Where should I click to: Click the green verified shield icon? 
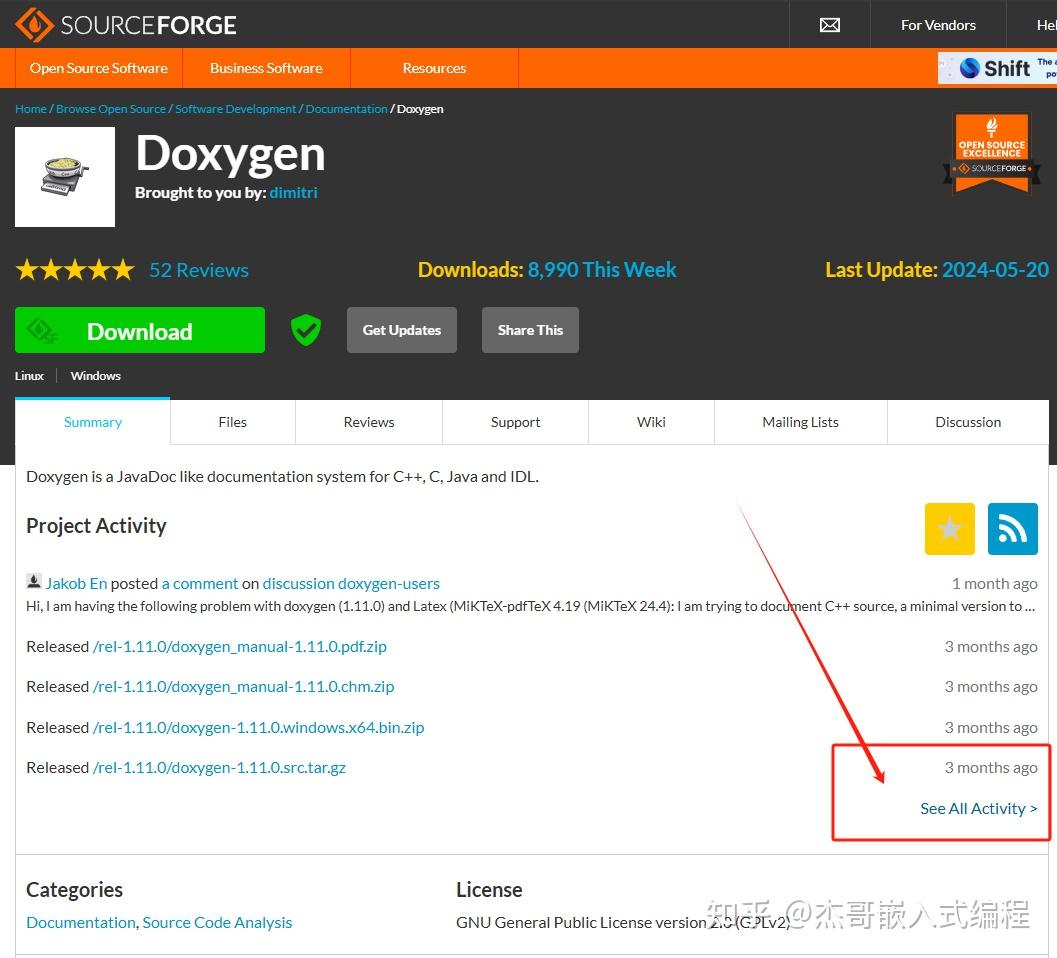305,329
